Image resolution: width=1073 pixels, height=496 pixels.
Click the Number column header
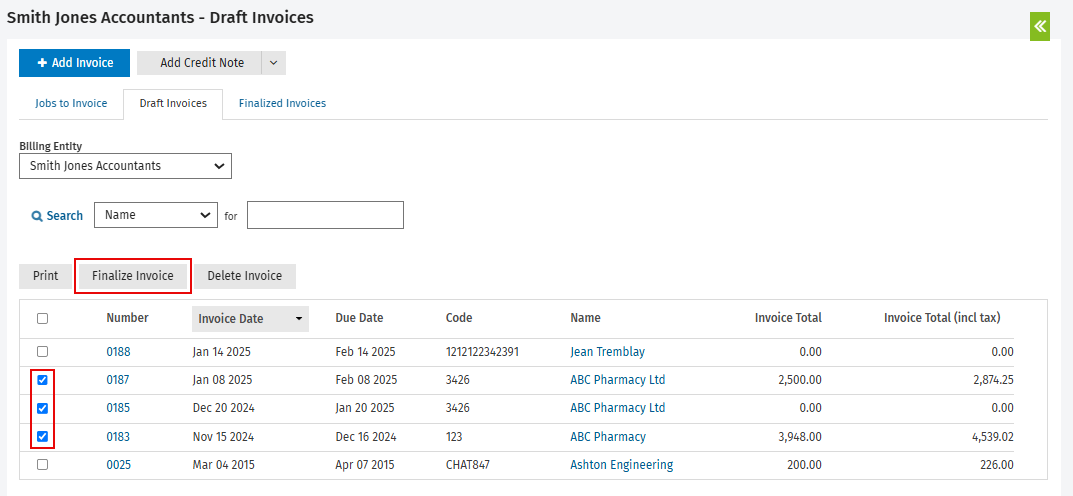click(127, 318)
